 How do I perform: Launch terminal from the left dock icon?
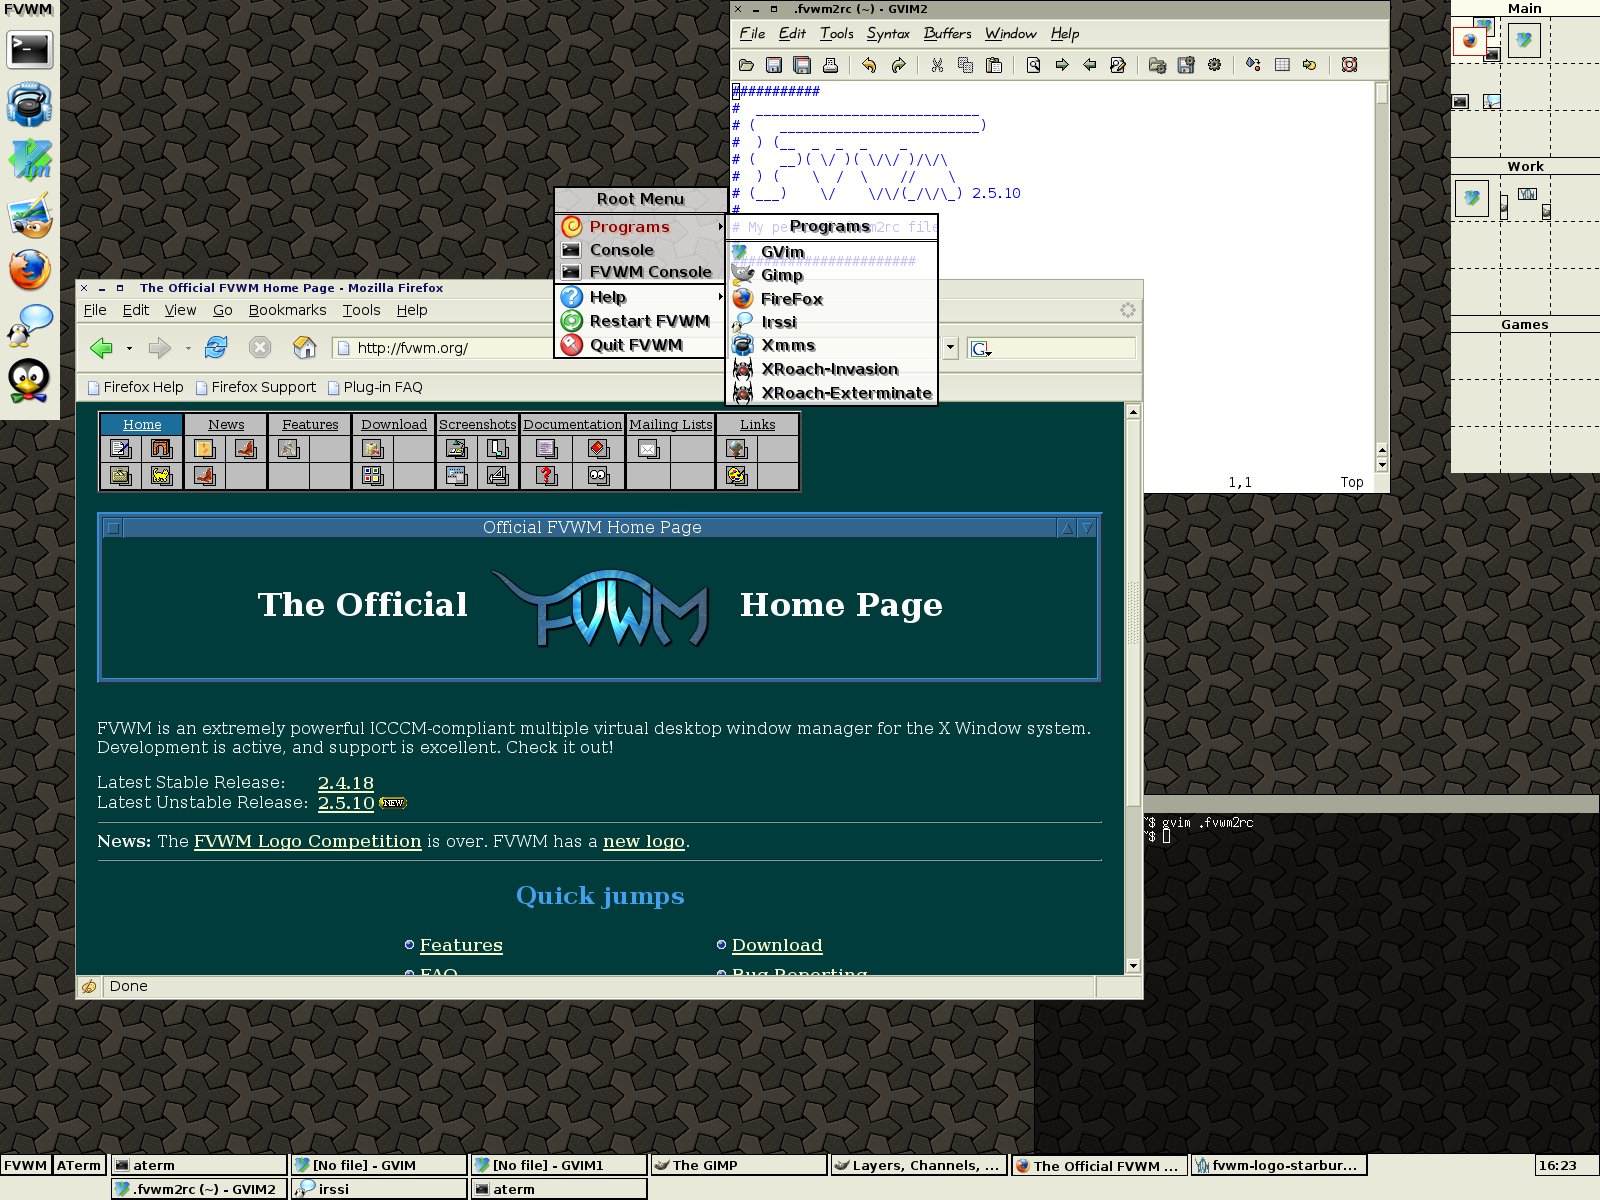pyautogui.click(x=29, y=48)
